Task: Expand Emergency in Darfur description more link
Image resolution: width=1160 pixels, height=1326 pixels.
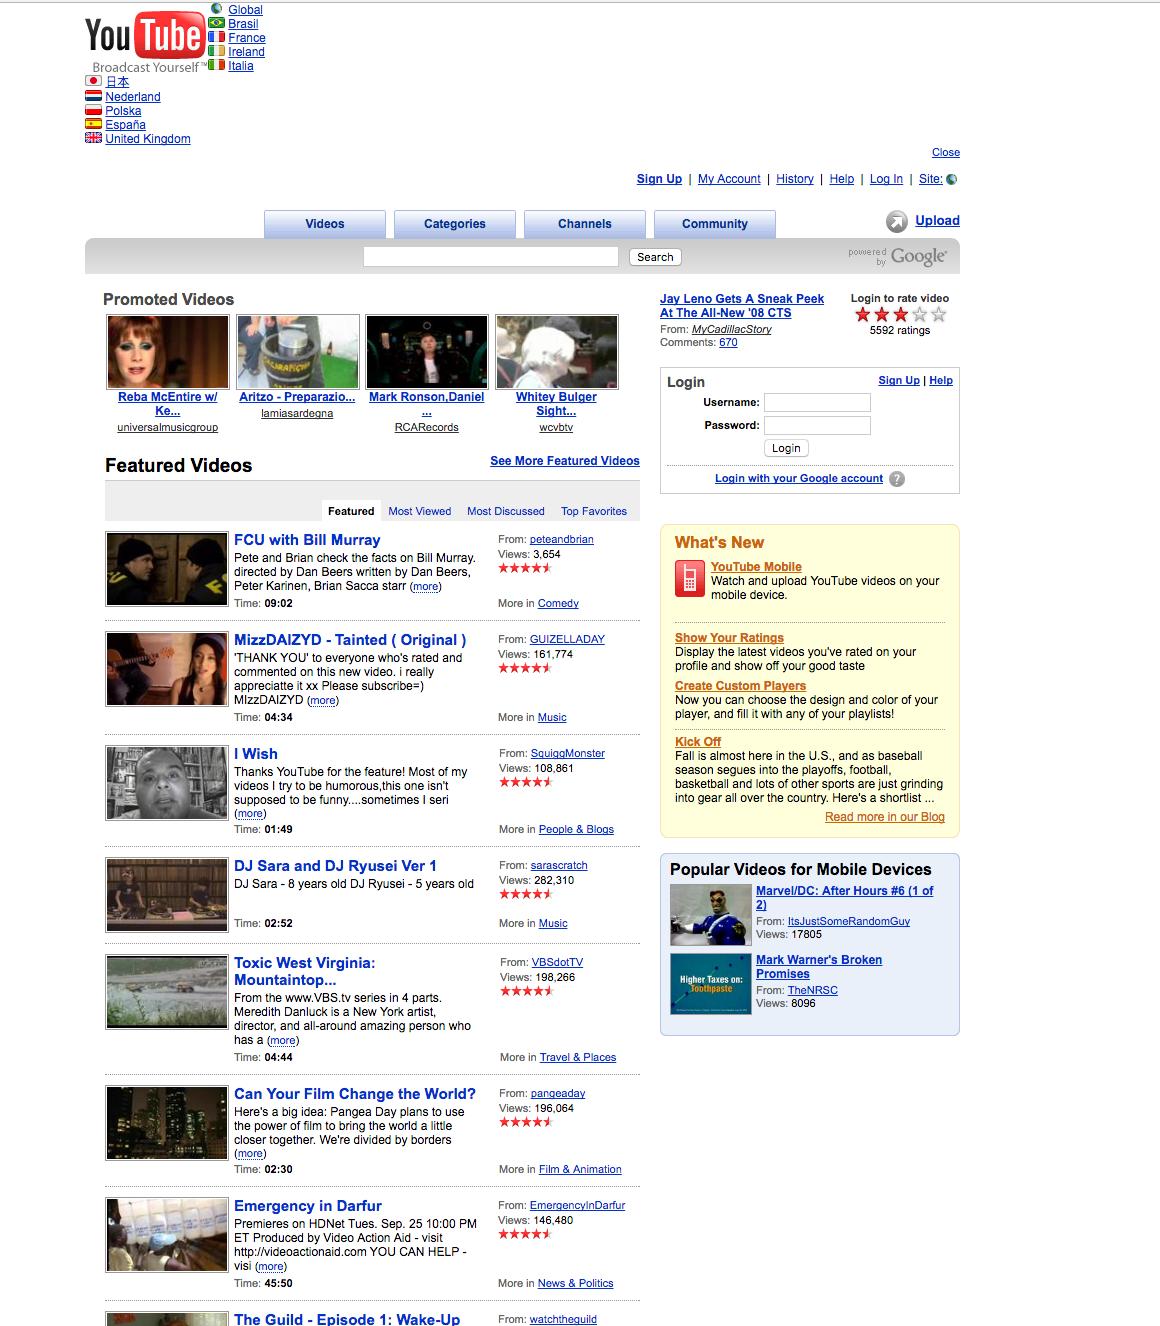Action: tap(271, 1266)
